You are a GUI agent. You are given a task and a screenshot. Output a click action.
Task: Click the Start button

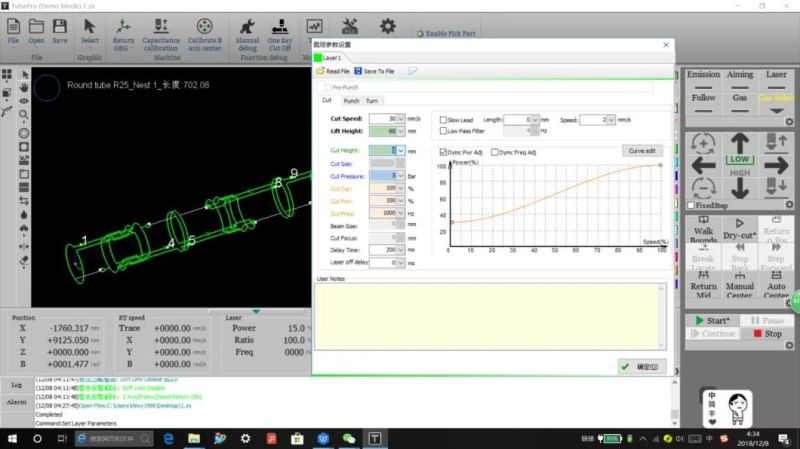pyautogui.click(x=713, y=320)
